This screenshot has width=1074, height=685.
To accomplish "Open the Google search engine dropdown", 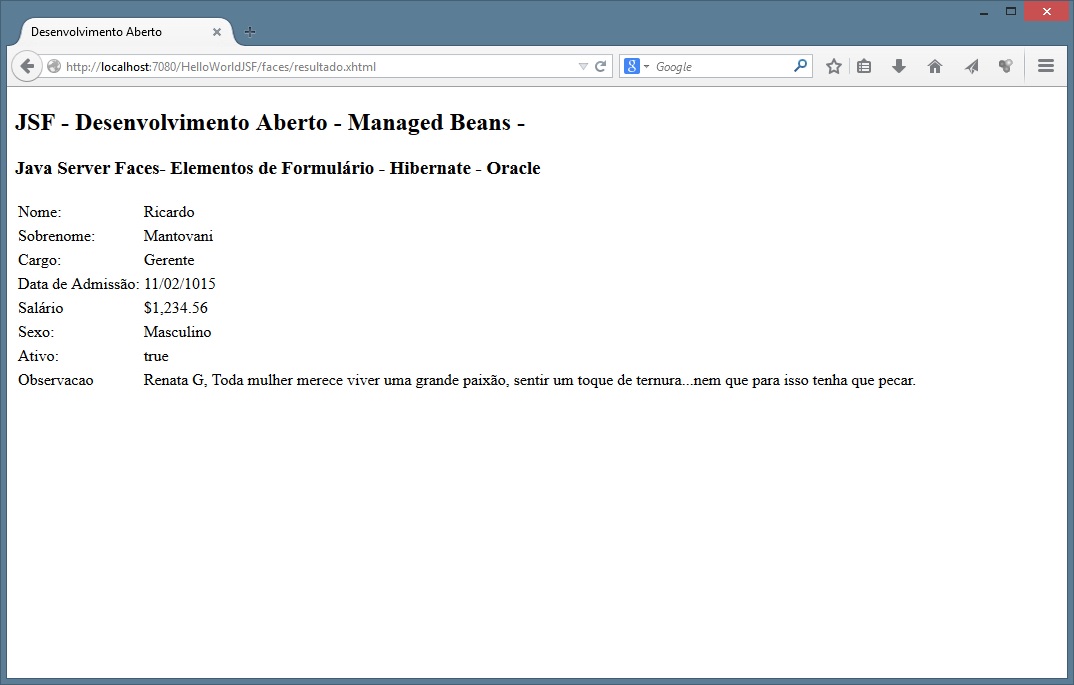I will pos(637,67).
